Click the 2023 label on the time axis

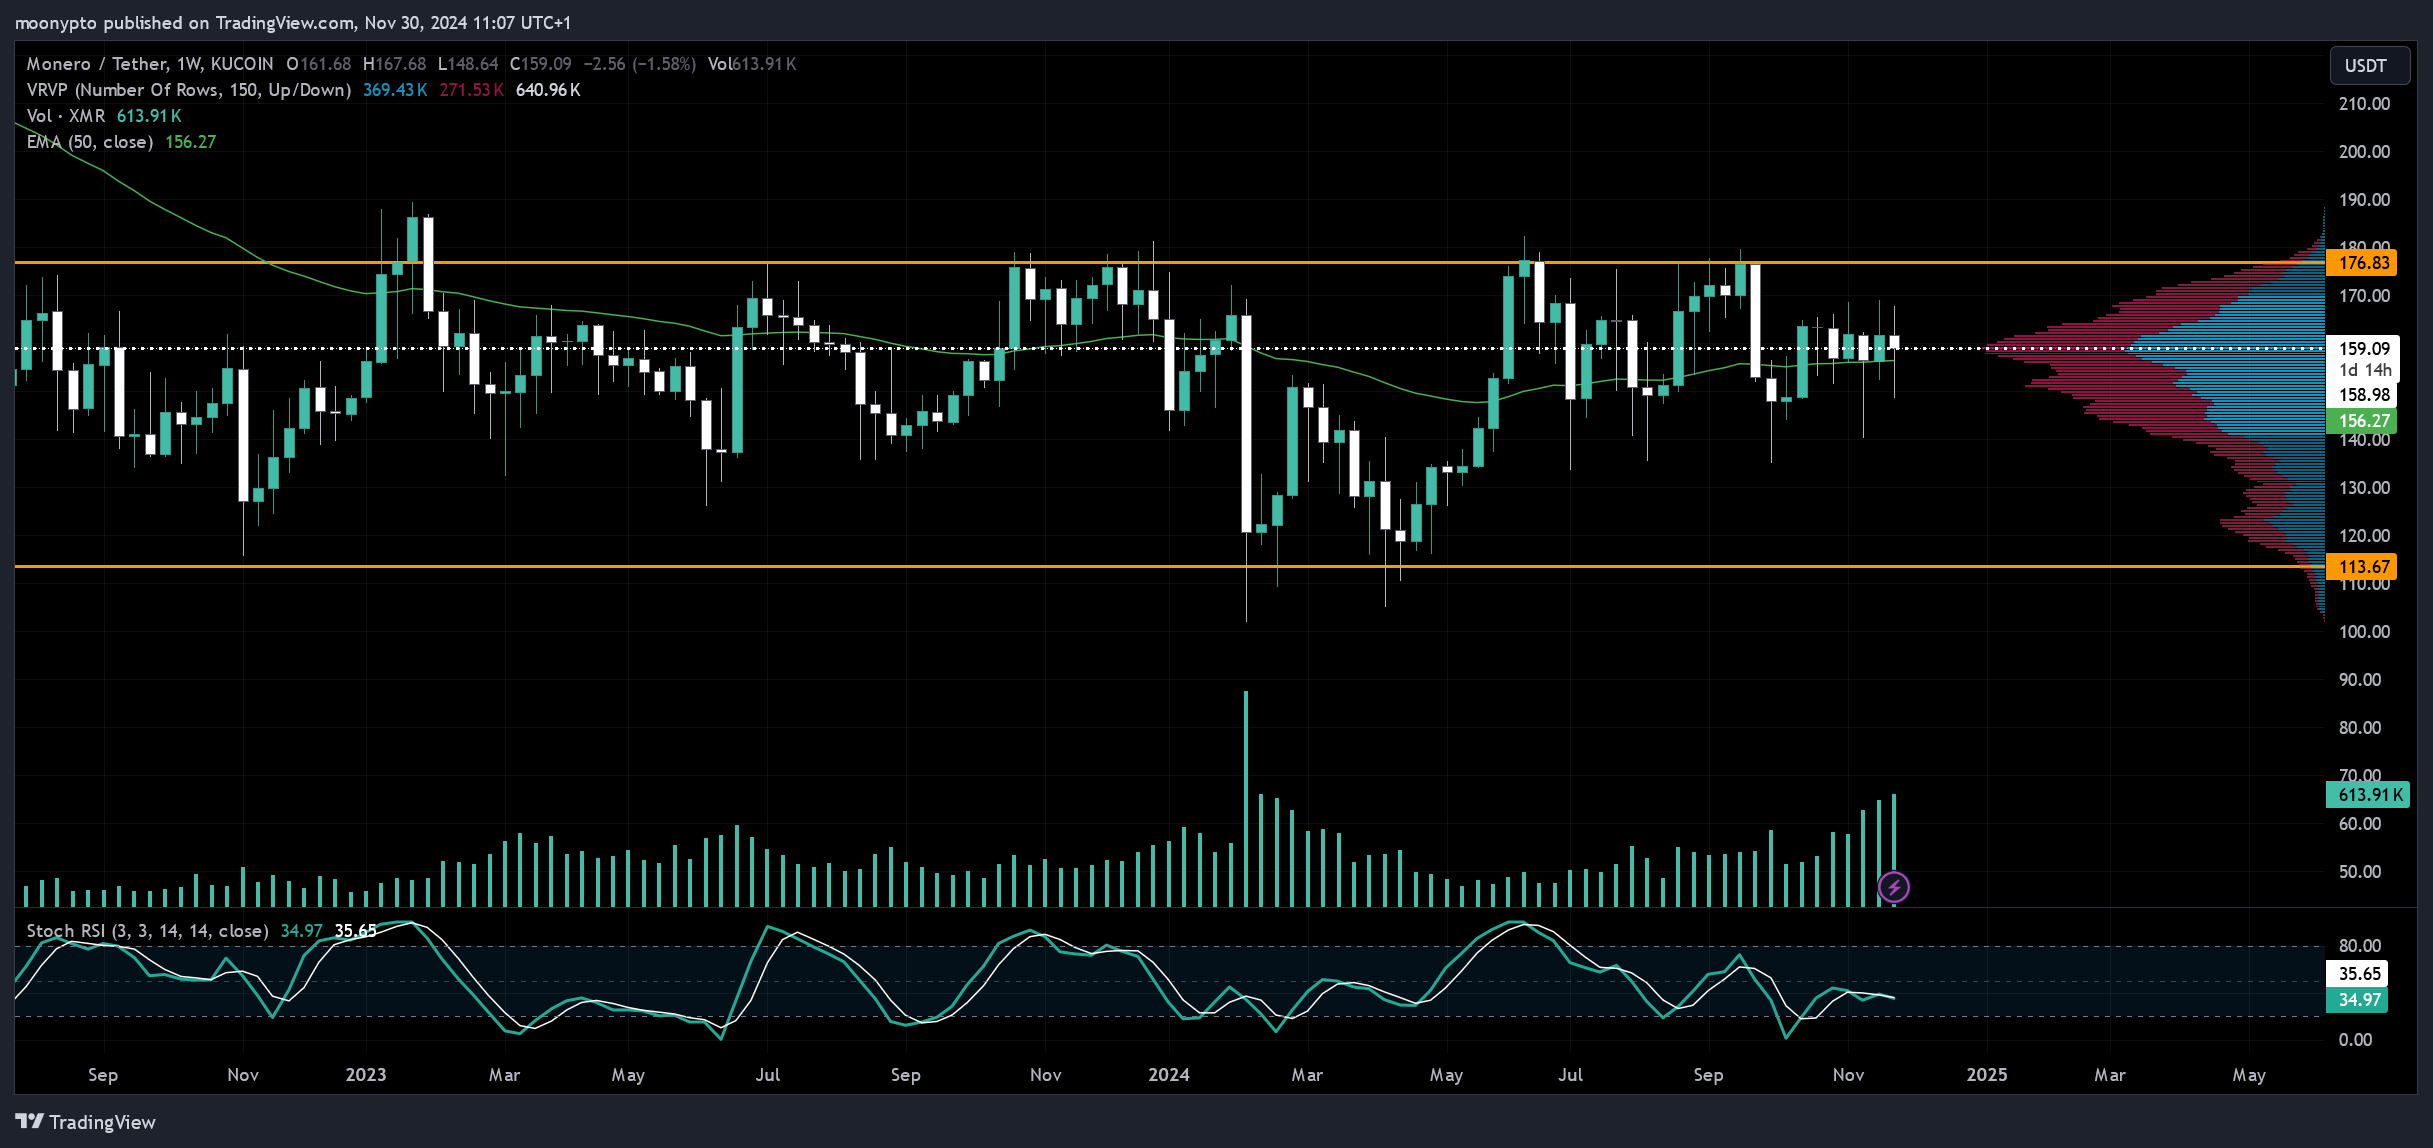366,1075
